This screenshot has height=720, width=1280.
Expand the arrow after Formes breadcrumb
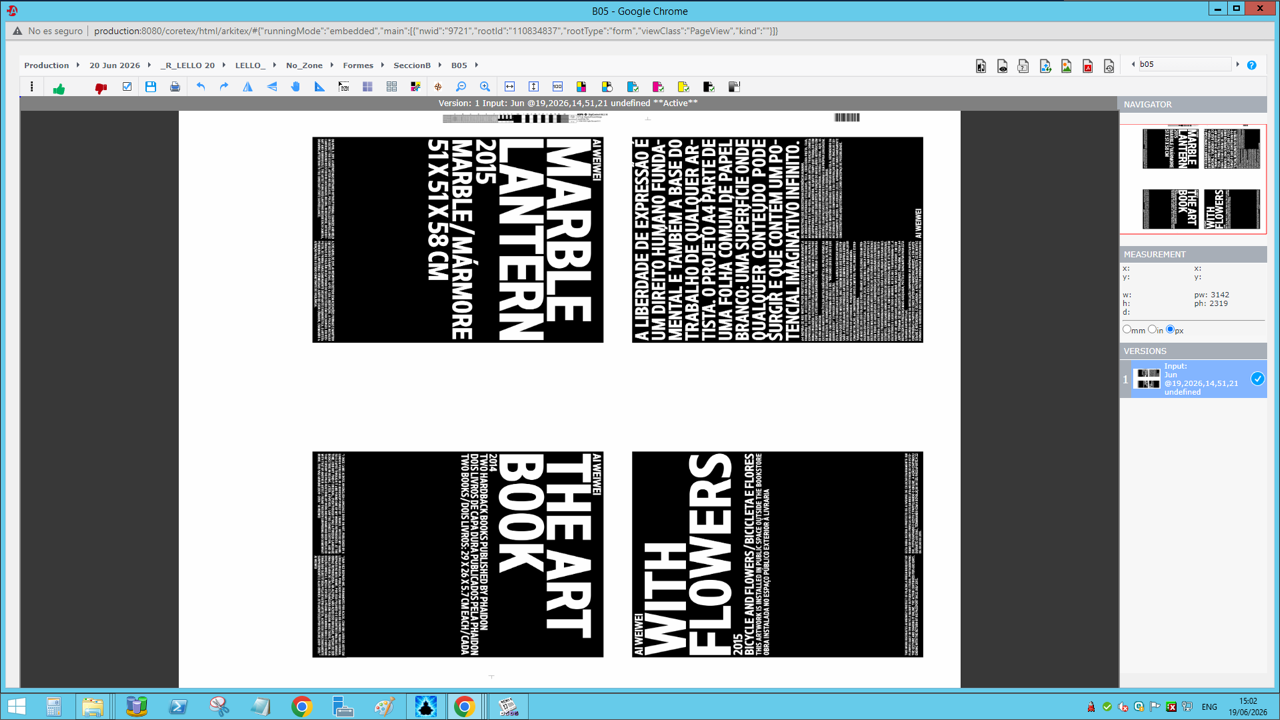[x=383, y=65]
